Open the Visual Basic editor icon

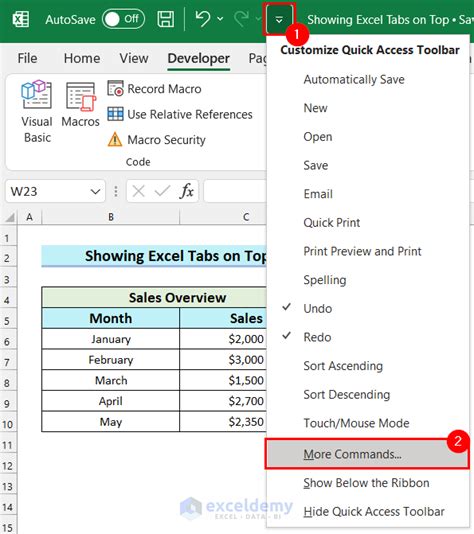(36, 94)
